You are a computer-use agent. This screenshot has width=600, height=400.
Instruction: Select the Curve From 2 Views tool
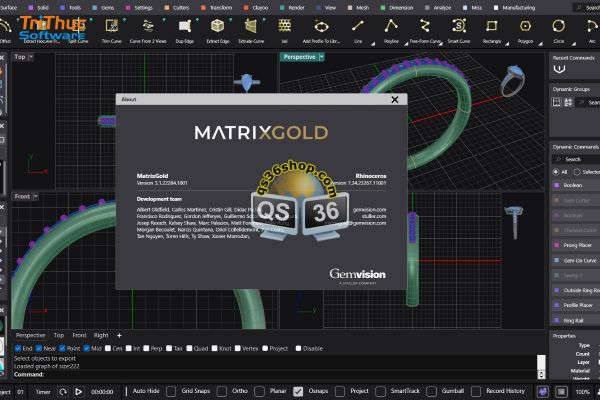tap(148, 30)
